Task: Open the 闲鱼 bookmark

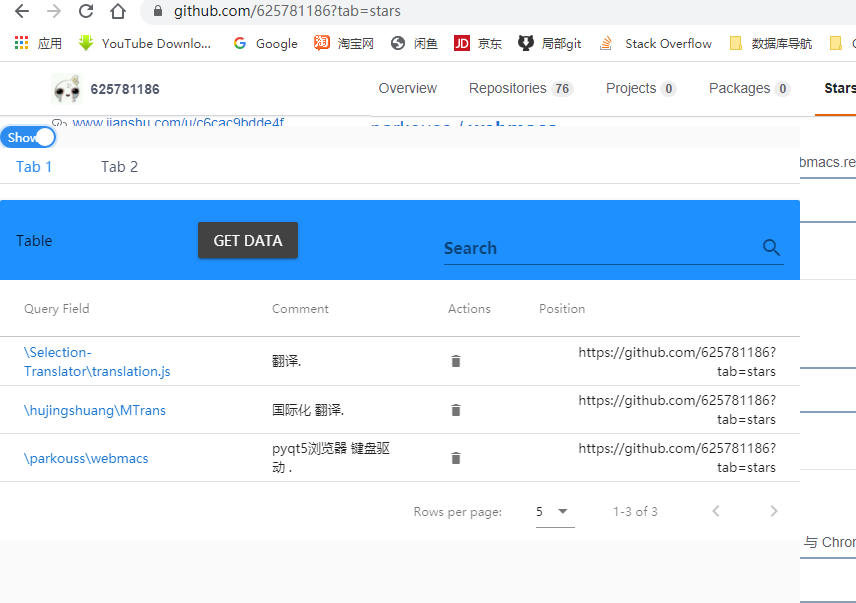Action: pyautogui.click(x=414, y=44)
